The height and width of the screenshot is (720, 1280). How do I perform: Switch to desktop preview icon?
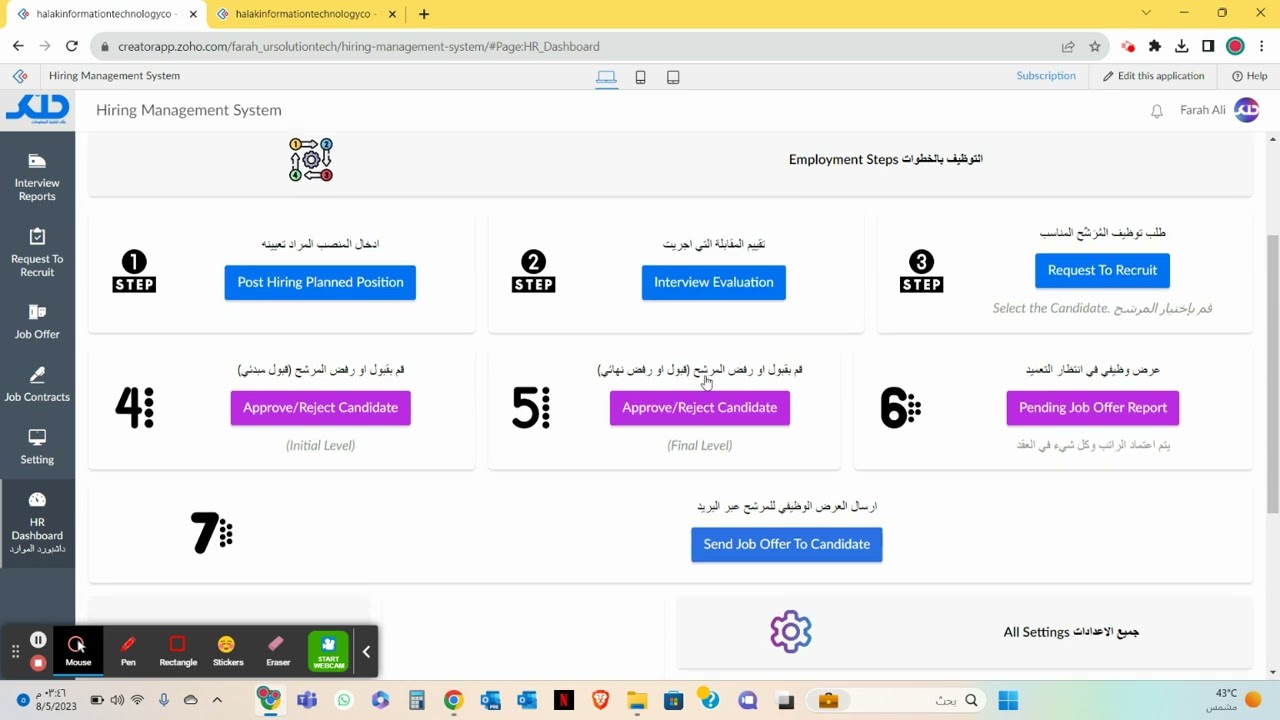click(606, 77)
